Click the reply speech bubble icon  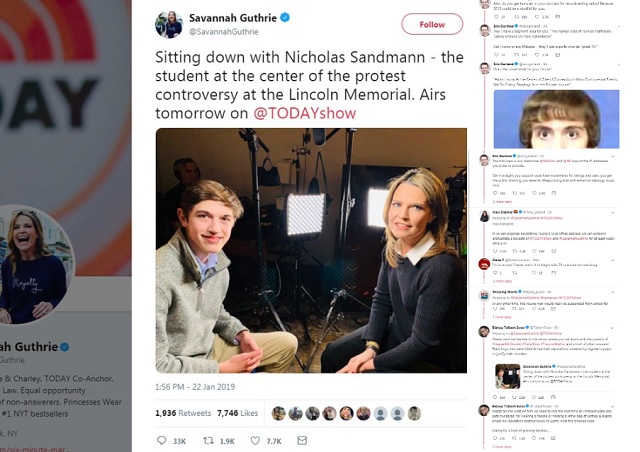165,440
